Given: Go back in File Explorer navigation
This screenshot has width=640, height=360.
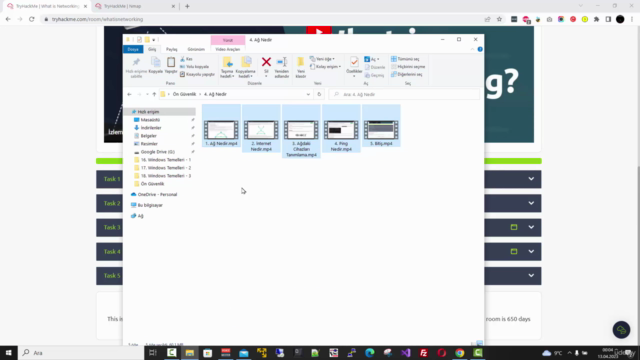Looking at the screenshot, I should coord(129,94).
